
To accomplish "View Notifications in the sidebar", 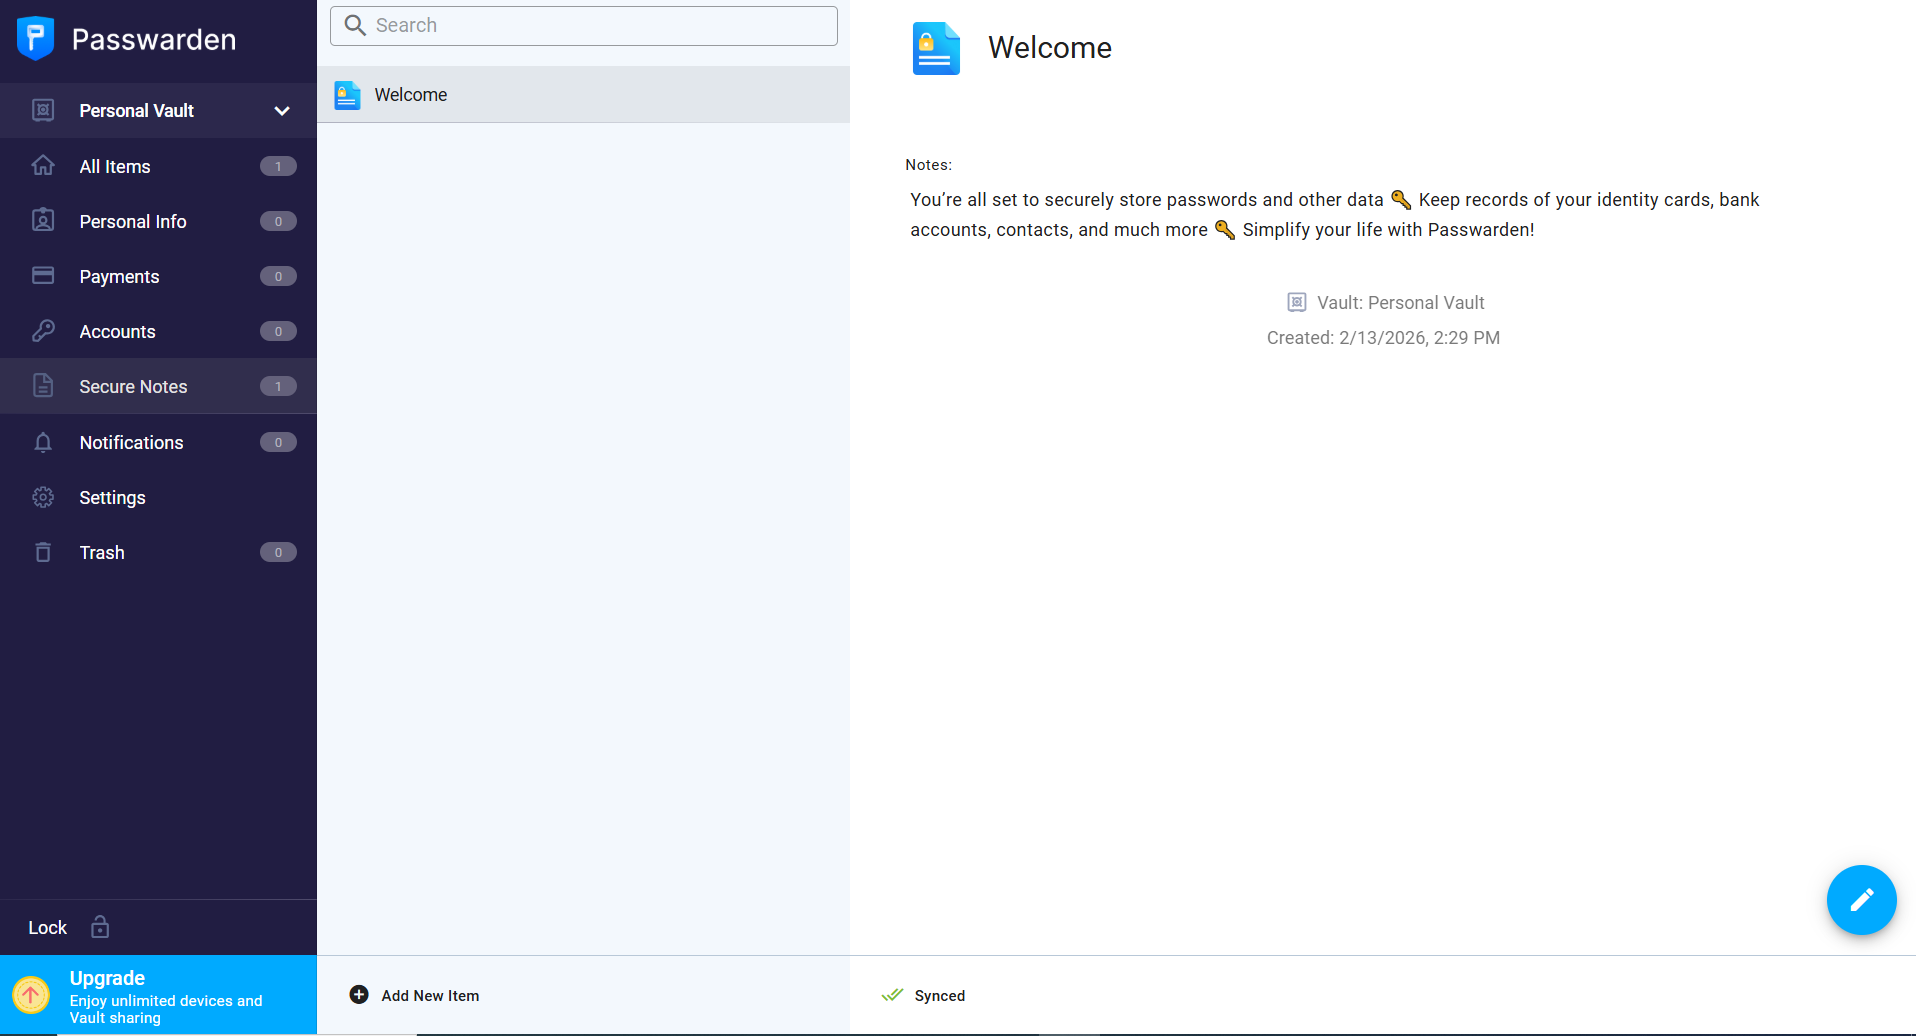I will tap(131, 442).
